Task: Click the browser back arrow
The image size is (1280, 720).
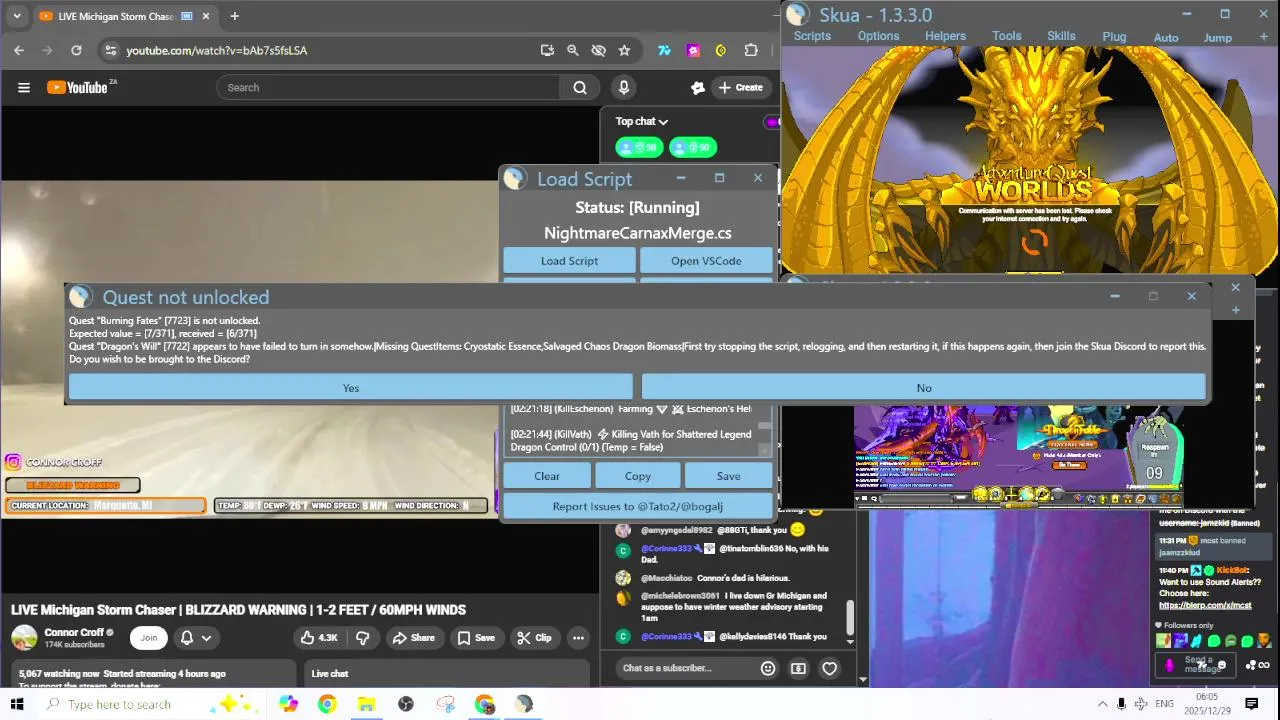Action: [19, 50]
